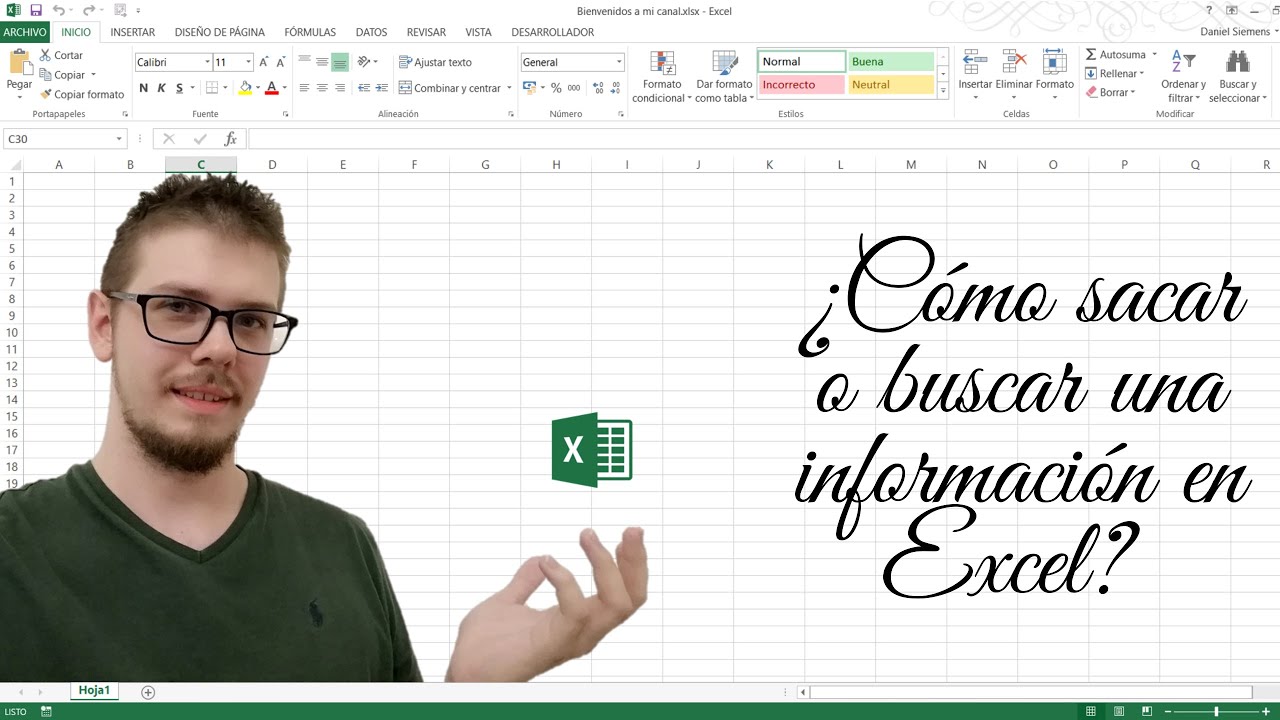This screenshot has width=1280, height=720.
Task: Click the Copiar copy command
Action: [62, 75]
